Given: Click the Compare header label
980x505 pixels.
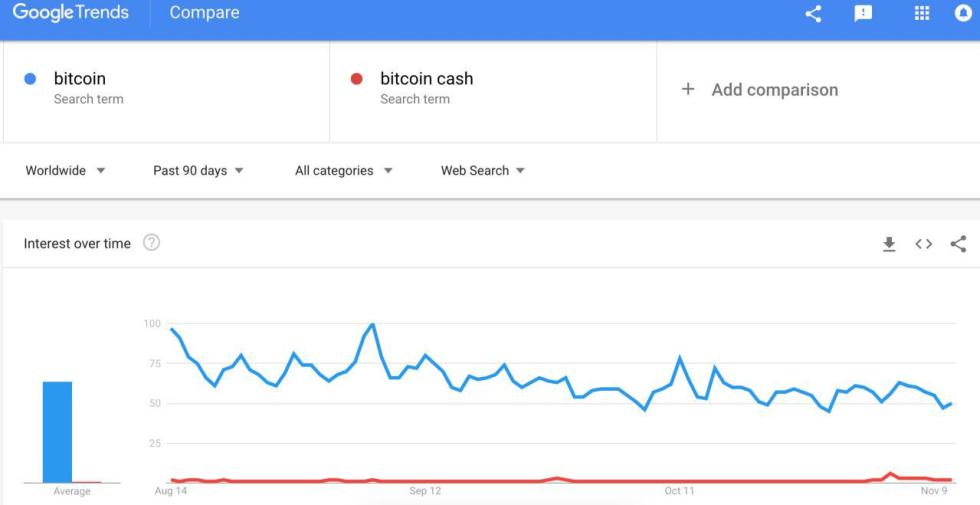Looking at the screenshot, I should click(204, 13).
